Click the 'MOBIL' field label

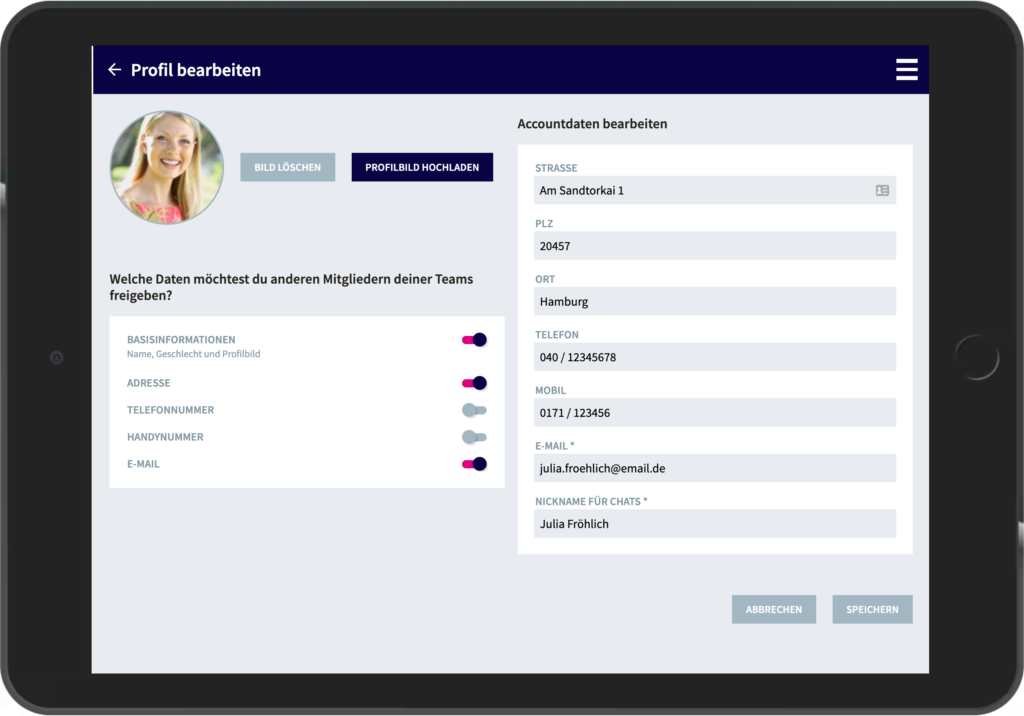click(x=551, y=391)
